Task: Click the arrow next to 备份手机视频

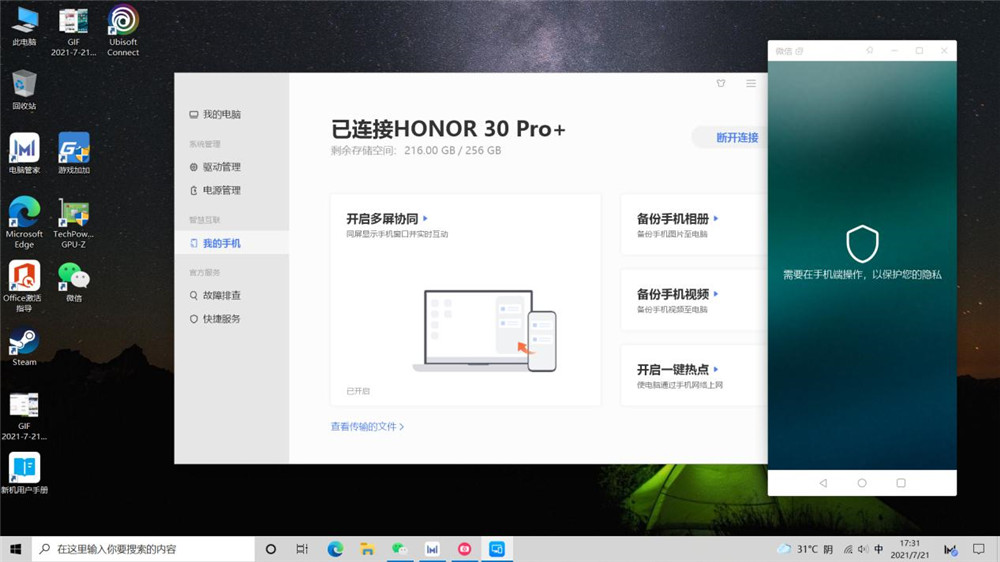Action: coord(716,294)
